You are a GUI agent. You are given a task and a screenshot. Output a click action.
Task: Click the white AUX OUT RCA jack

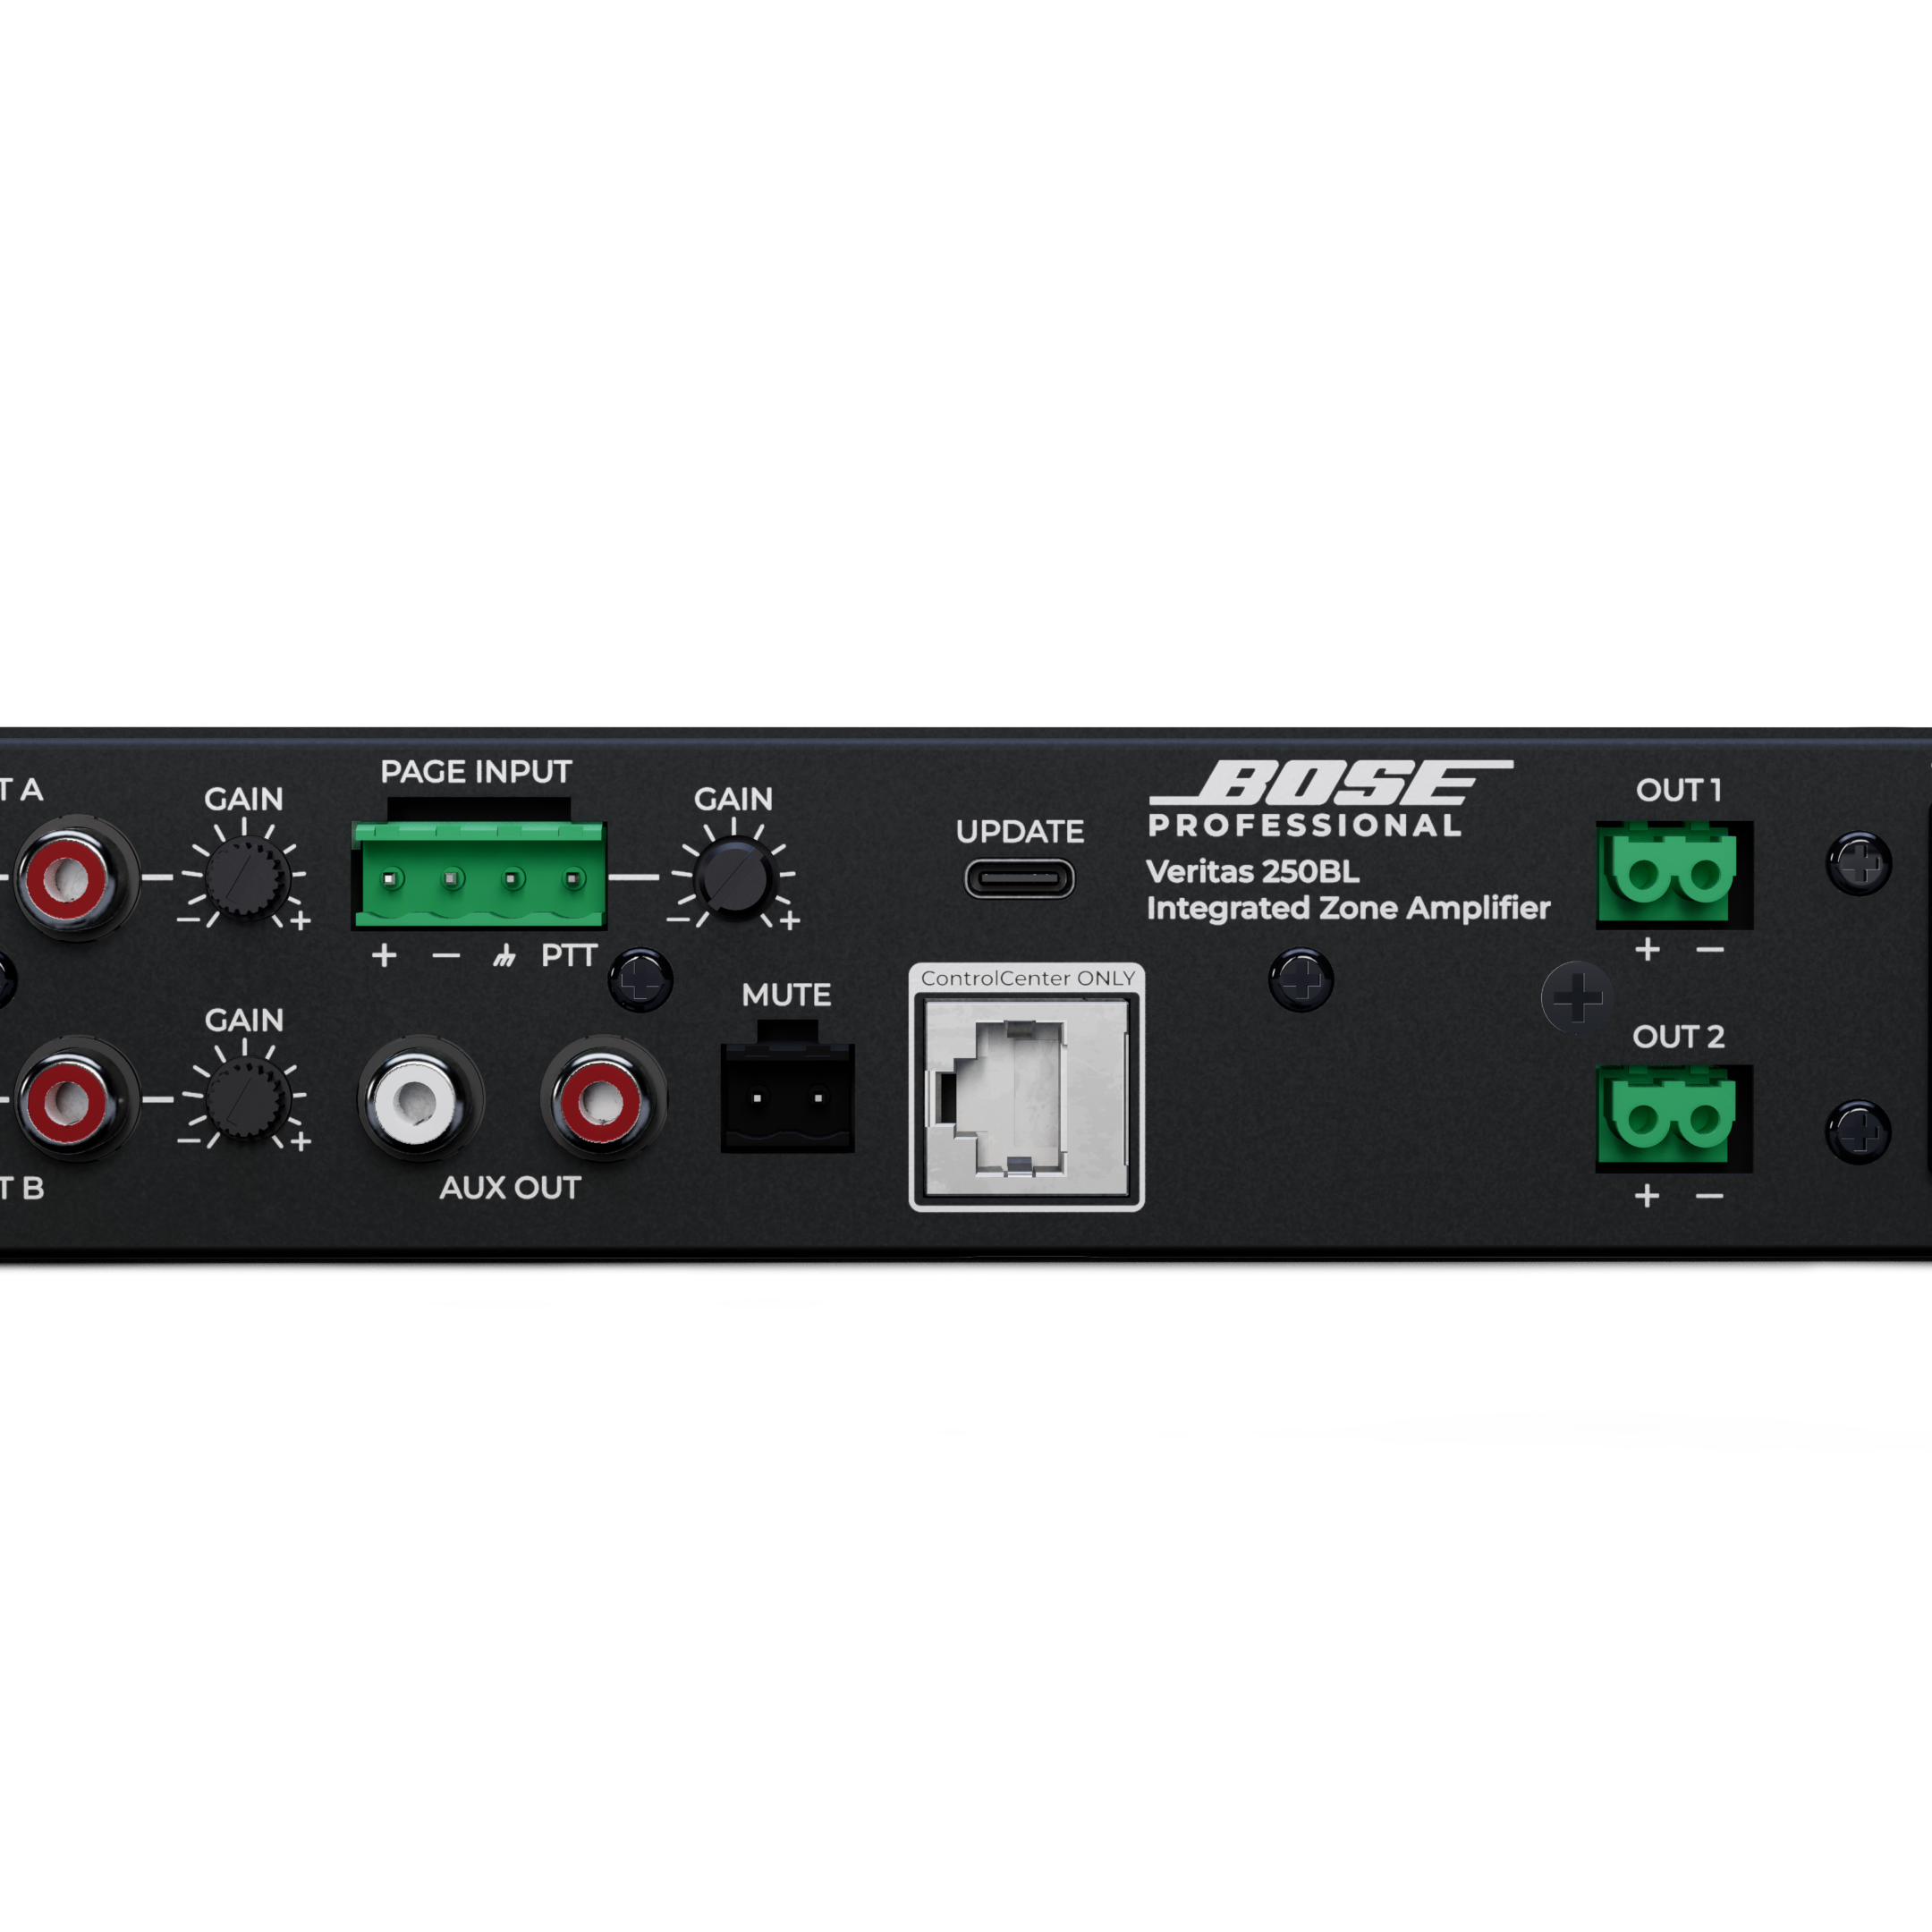coord(419,1100)
